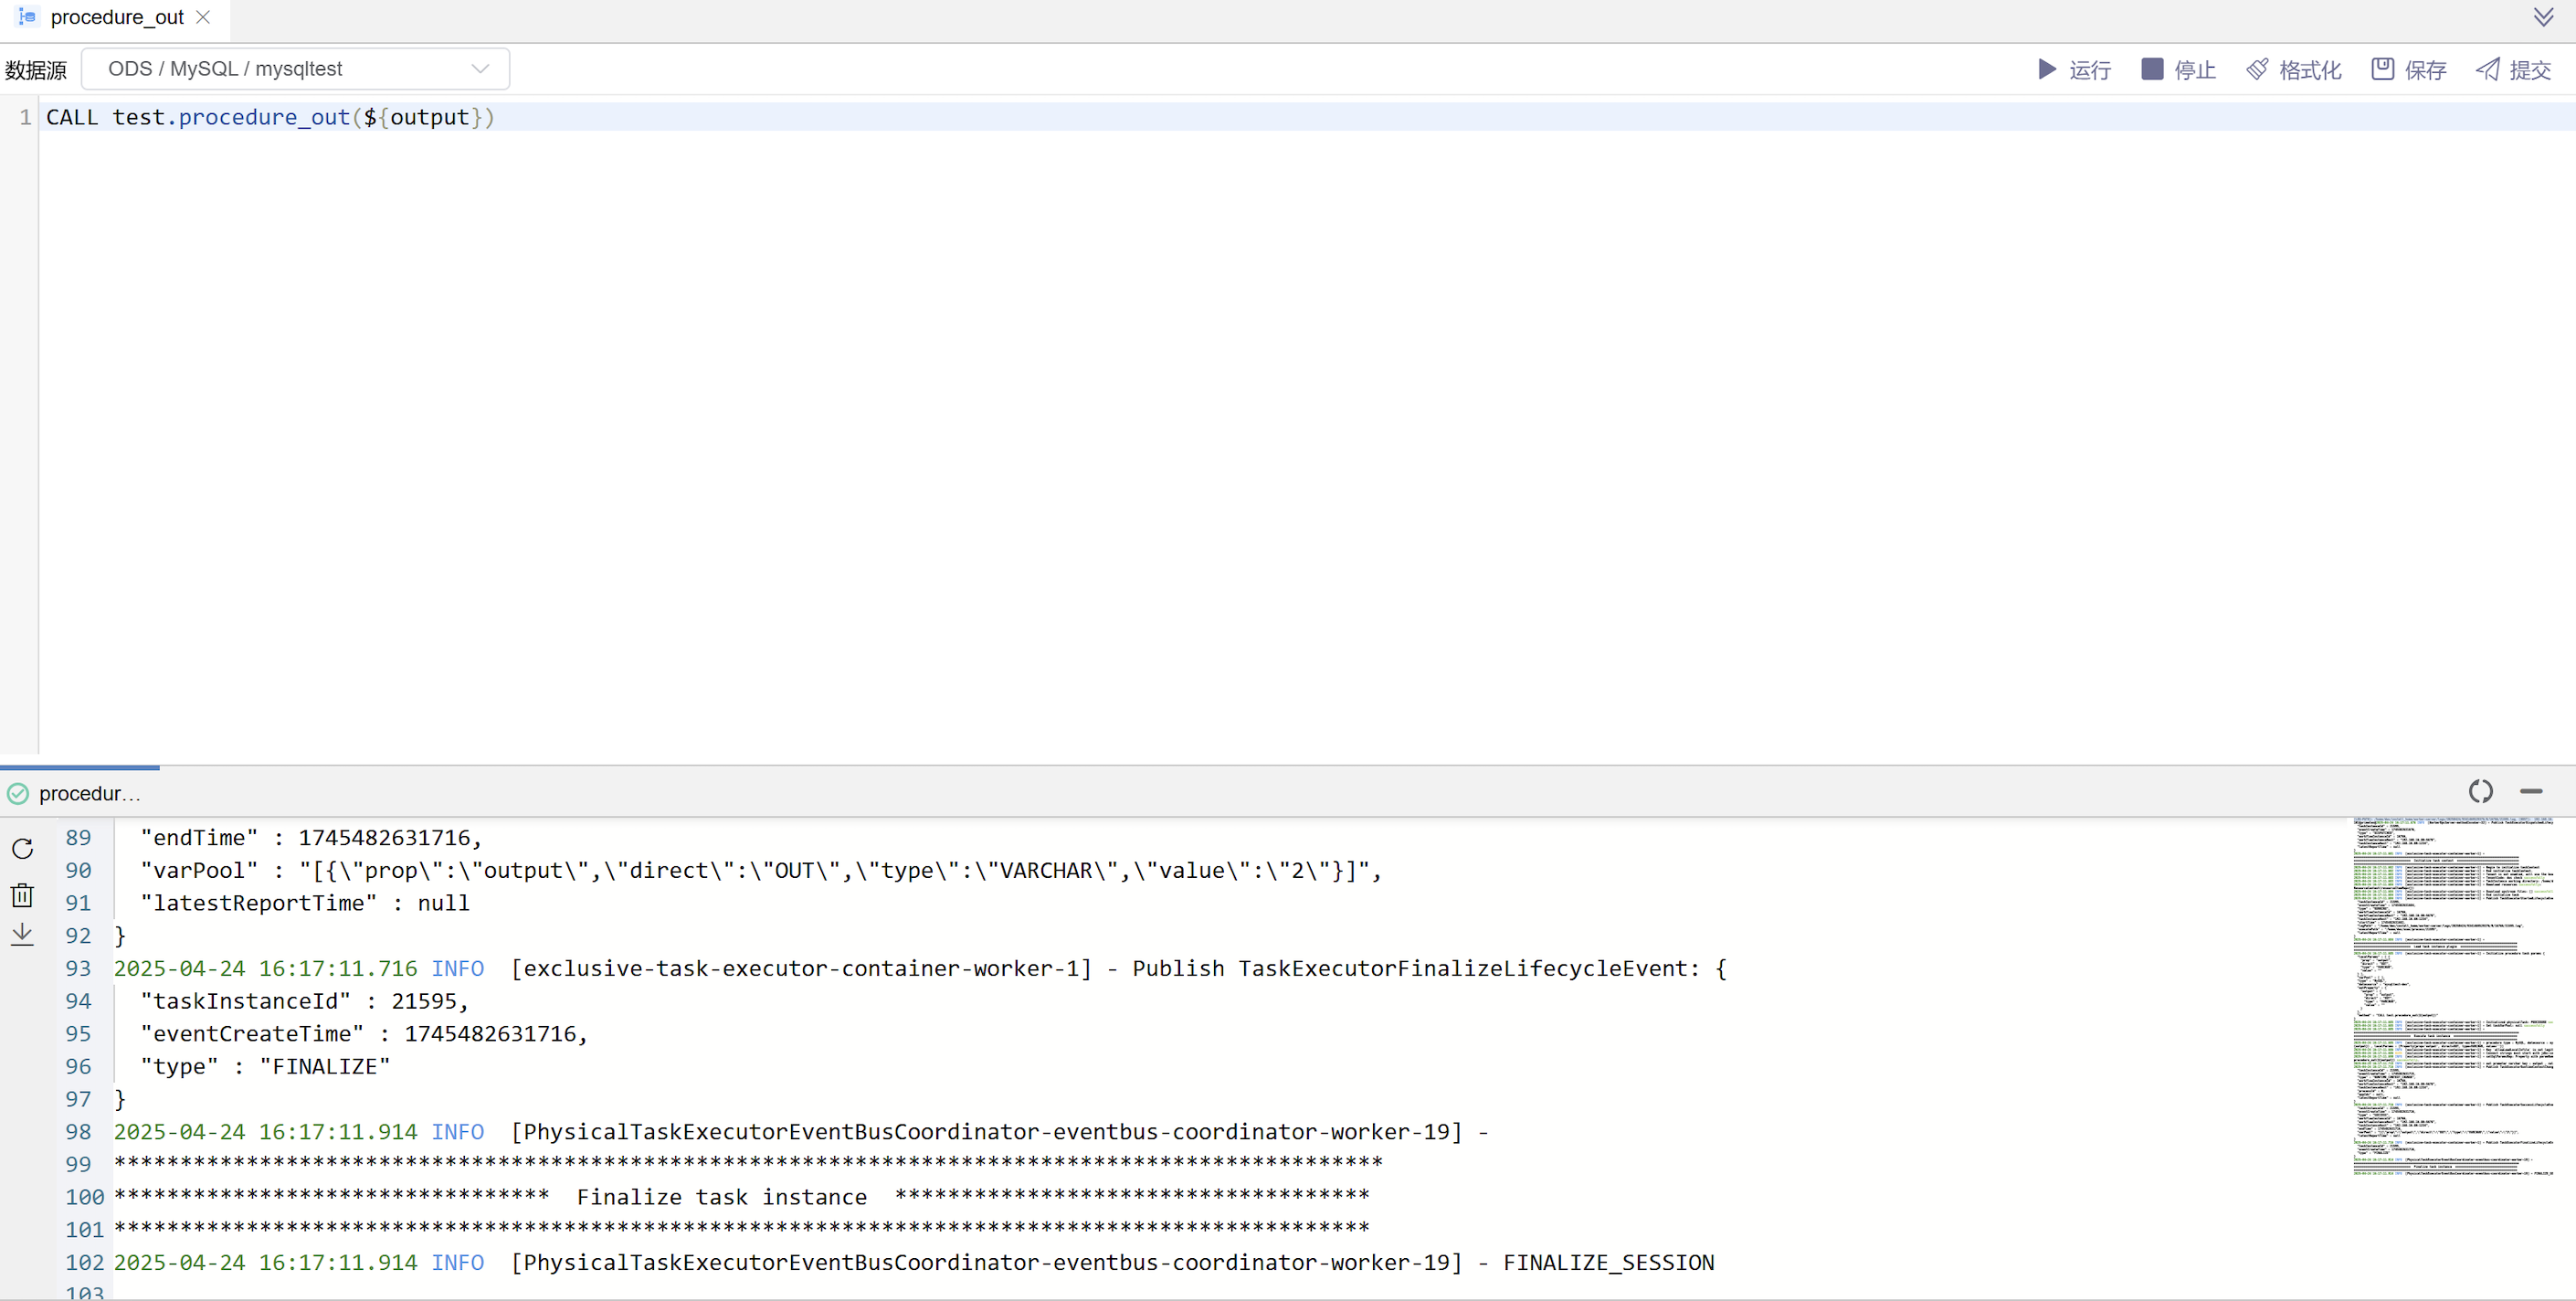
Task: Expand the datasource dropdown chevron arrow
Action: 480,69
